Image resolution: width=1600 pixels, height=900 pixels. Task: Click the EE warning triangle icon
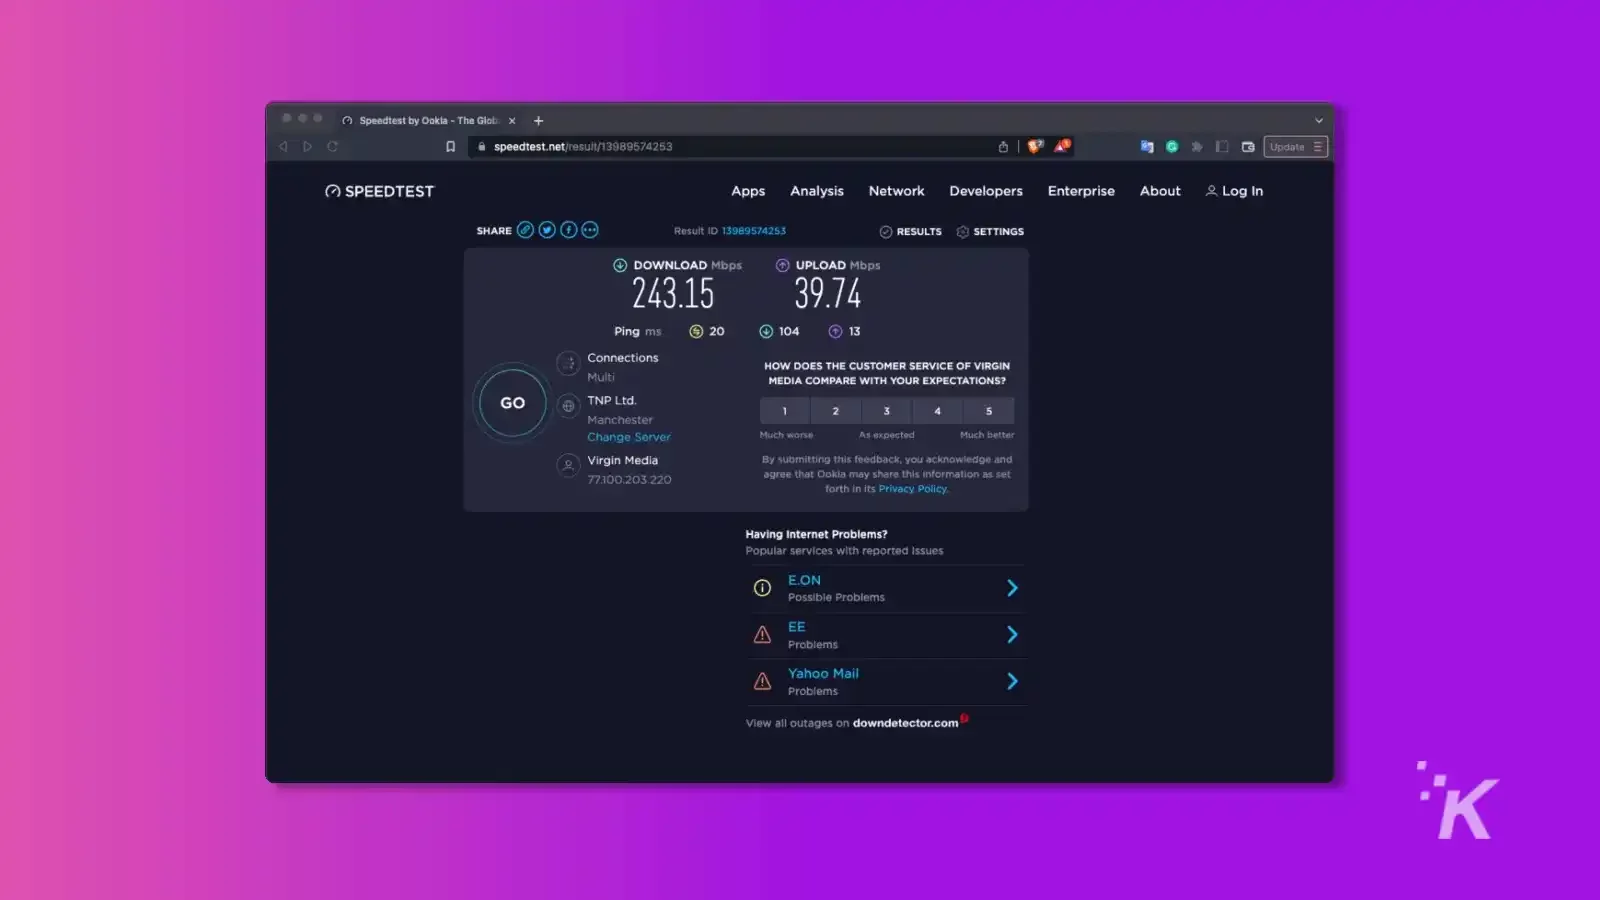click(762, 635)
